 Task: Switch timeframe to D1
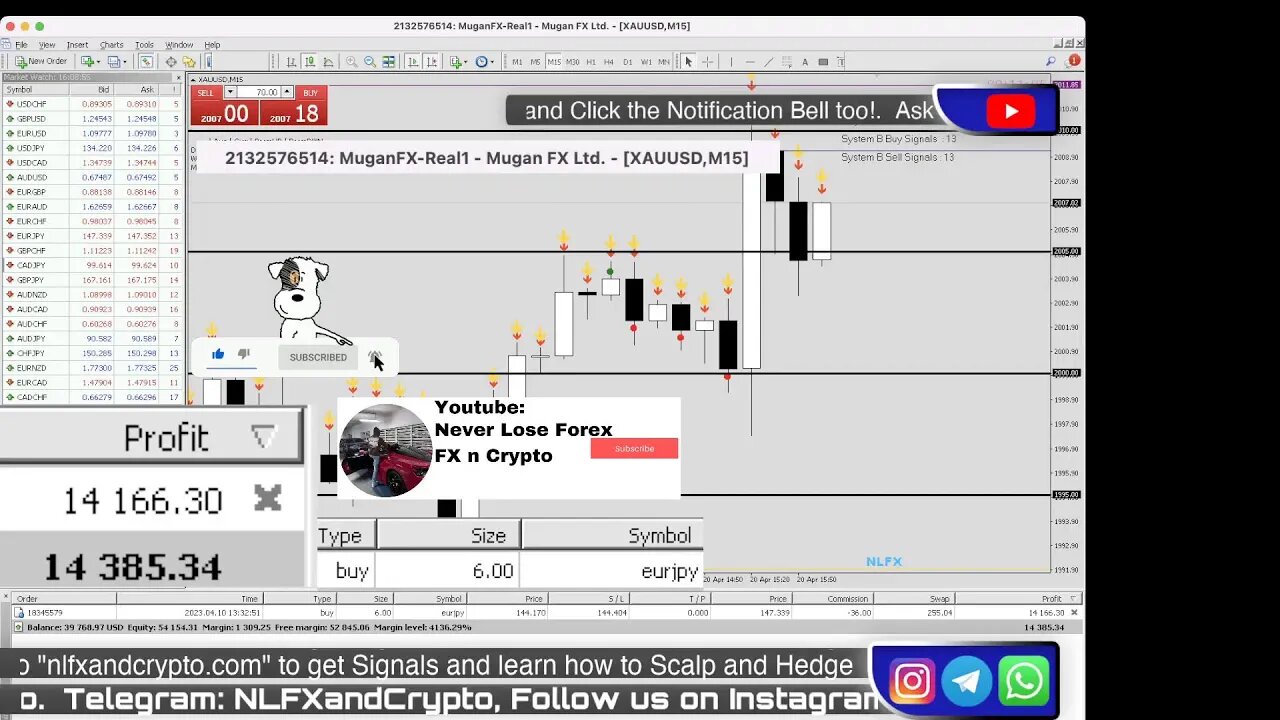coord(627,62)
